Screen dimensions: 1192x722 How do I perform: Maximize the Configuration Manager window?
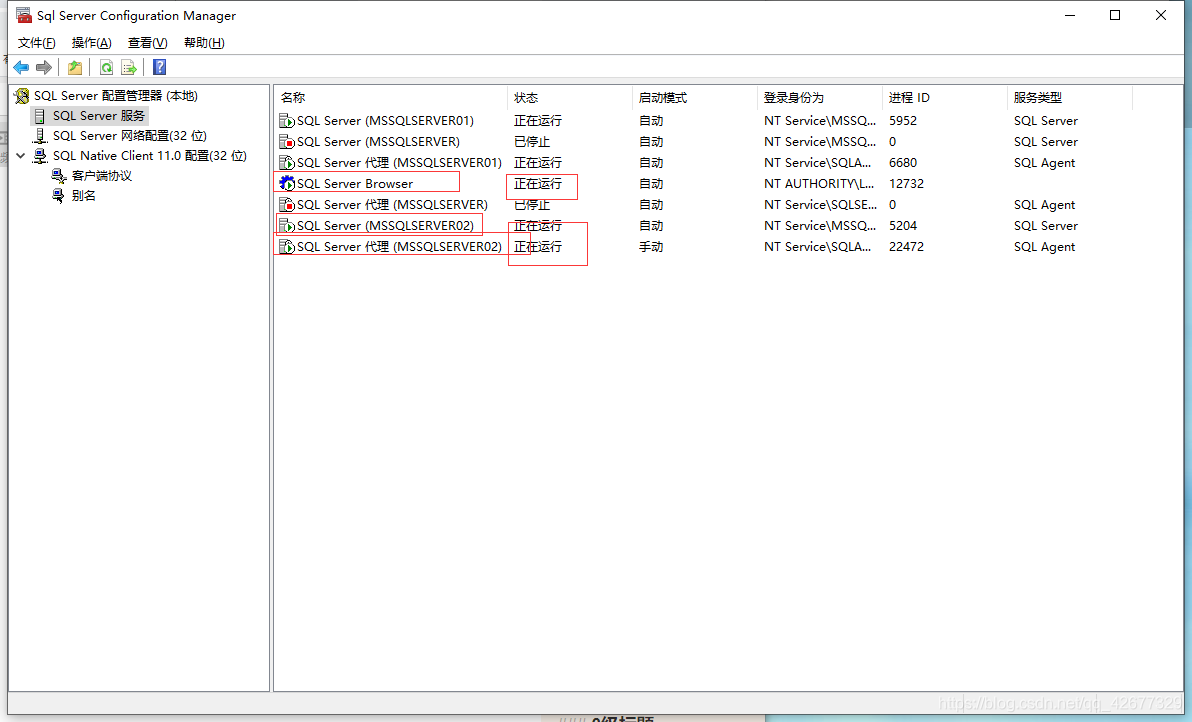click(x=1114, y=15)
